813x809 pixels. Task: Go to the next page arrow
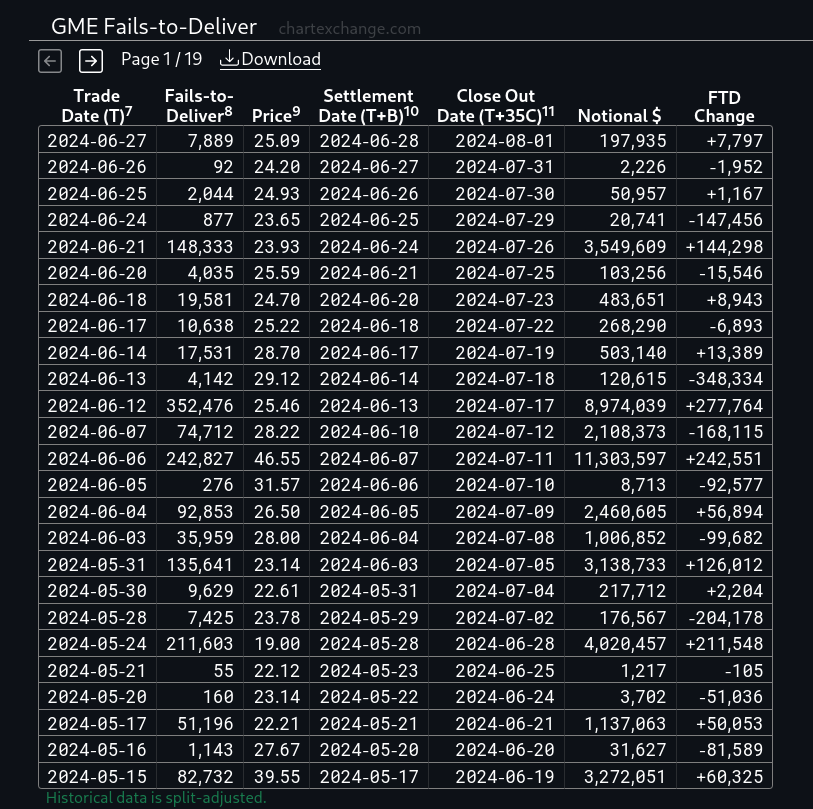91,61
